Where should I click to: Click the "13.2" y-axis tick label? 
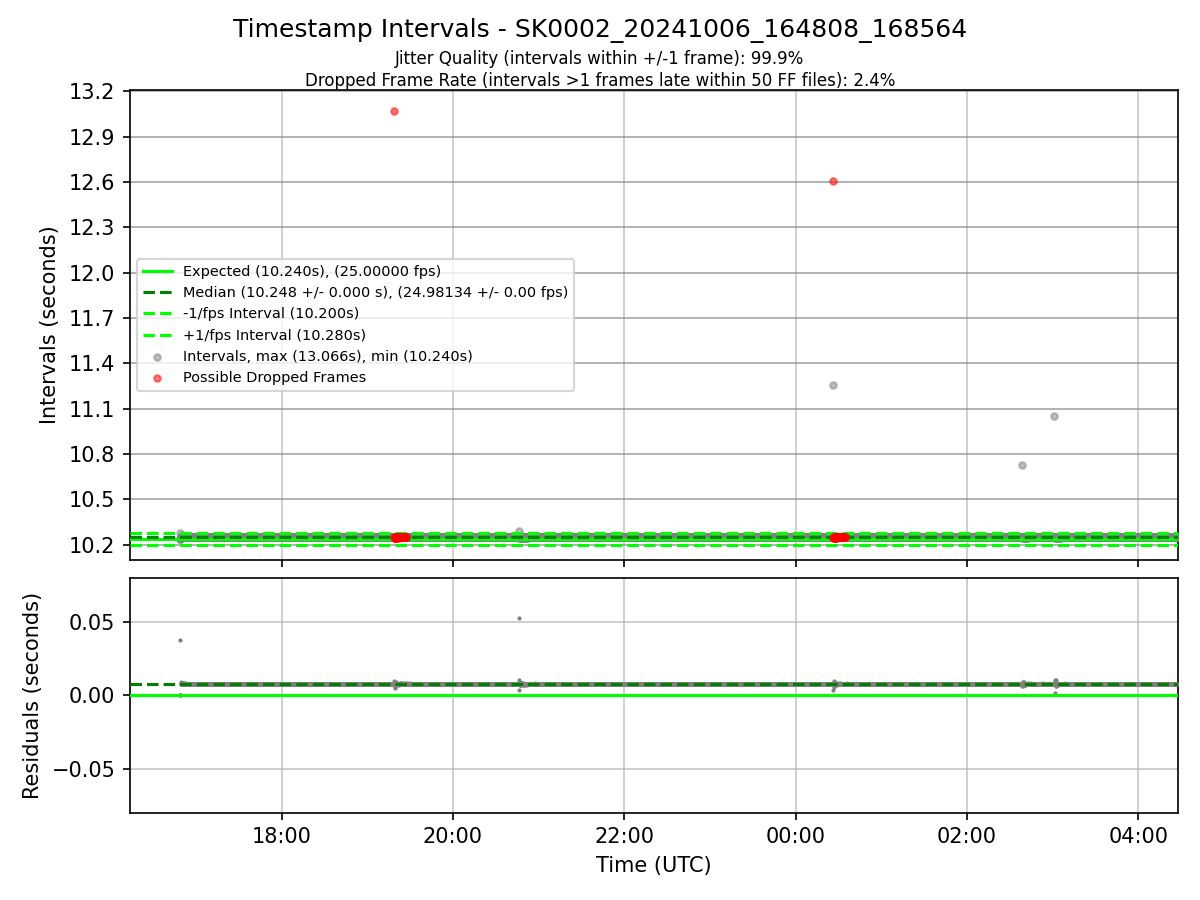[94, 92]
